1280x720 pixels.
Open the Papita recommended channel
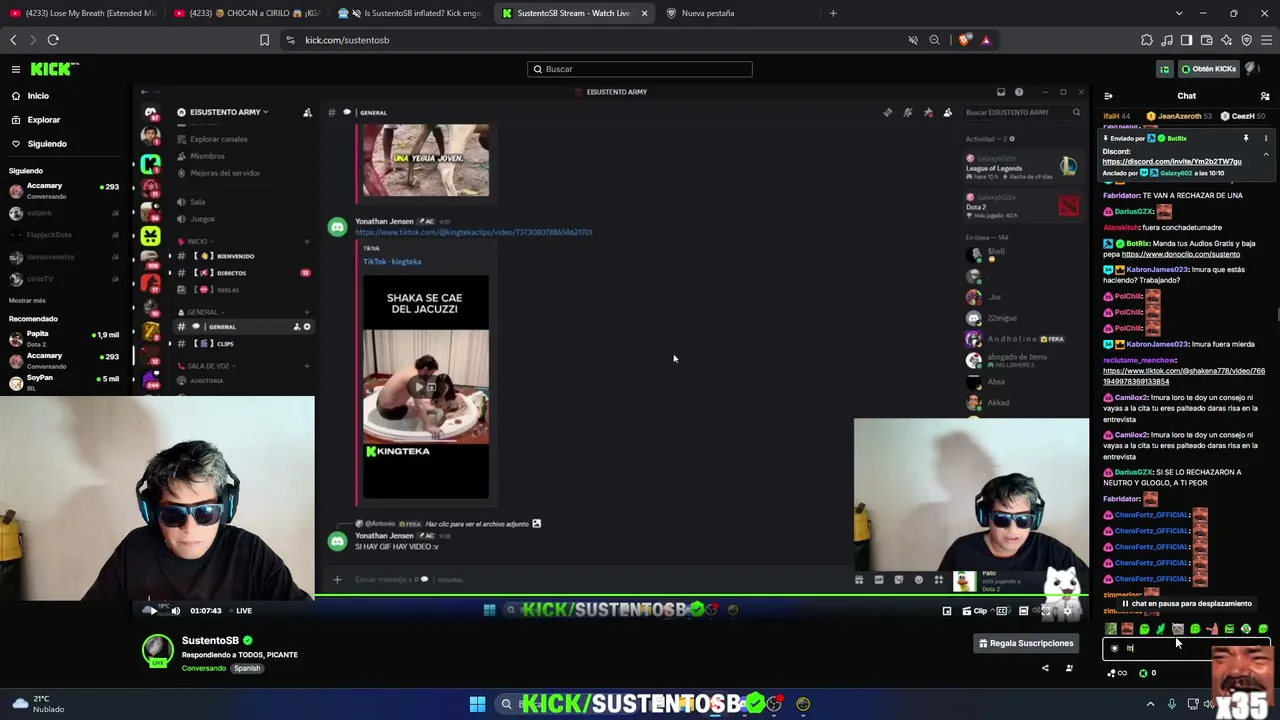(64, 338)
